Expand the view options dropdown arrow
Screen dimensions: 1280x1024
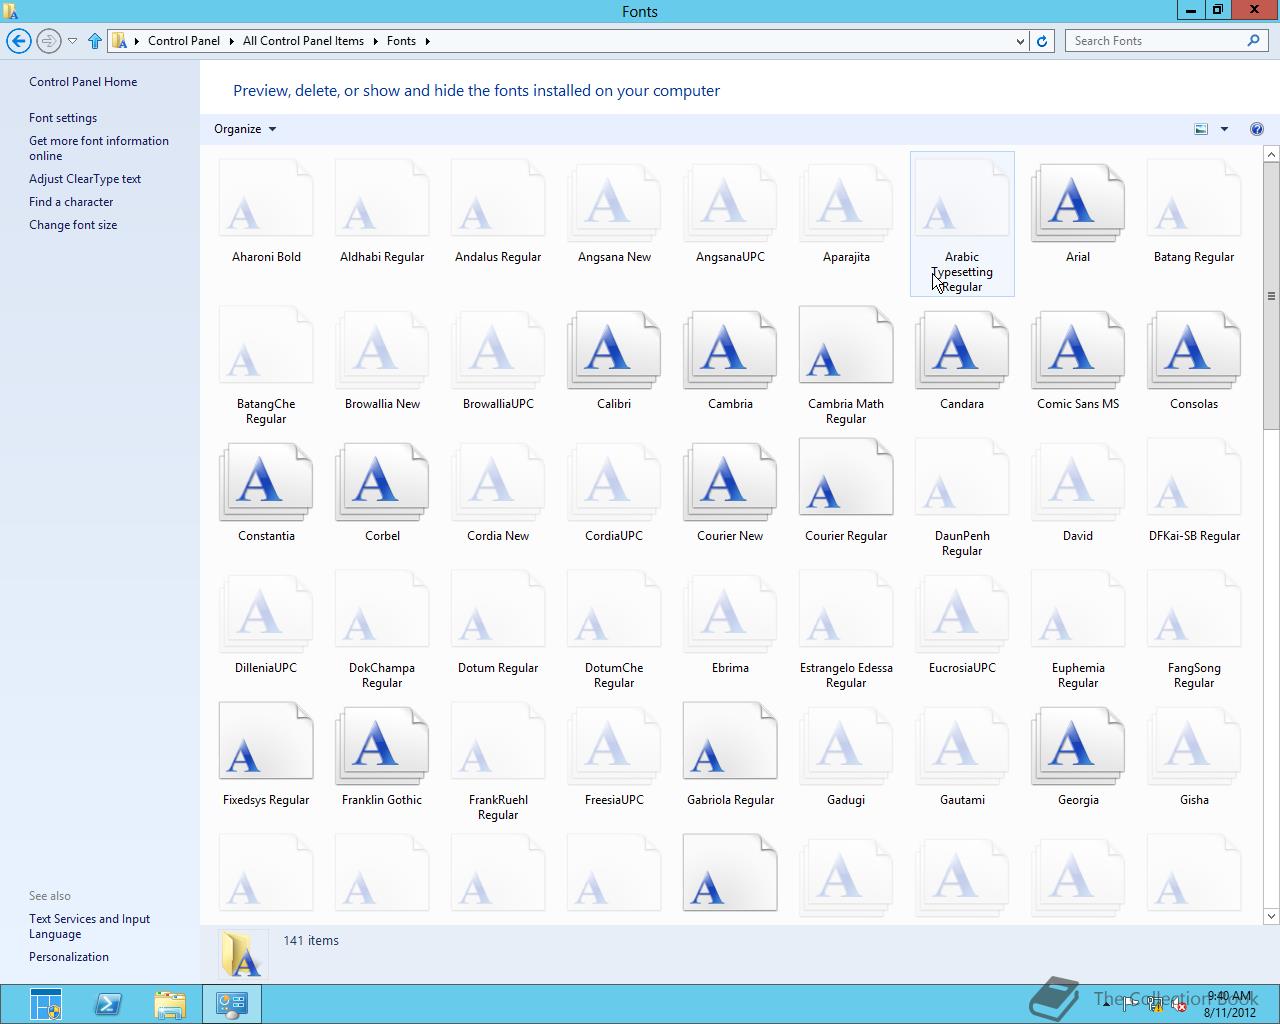click(x=1224, y=129)
